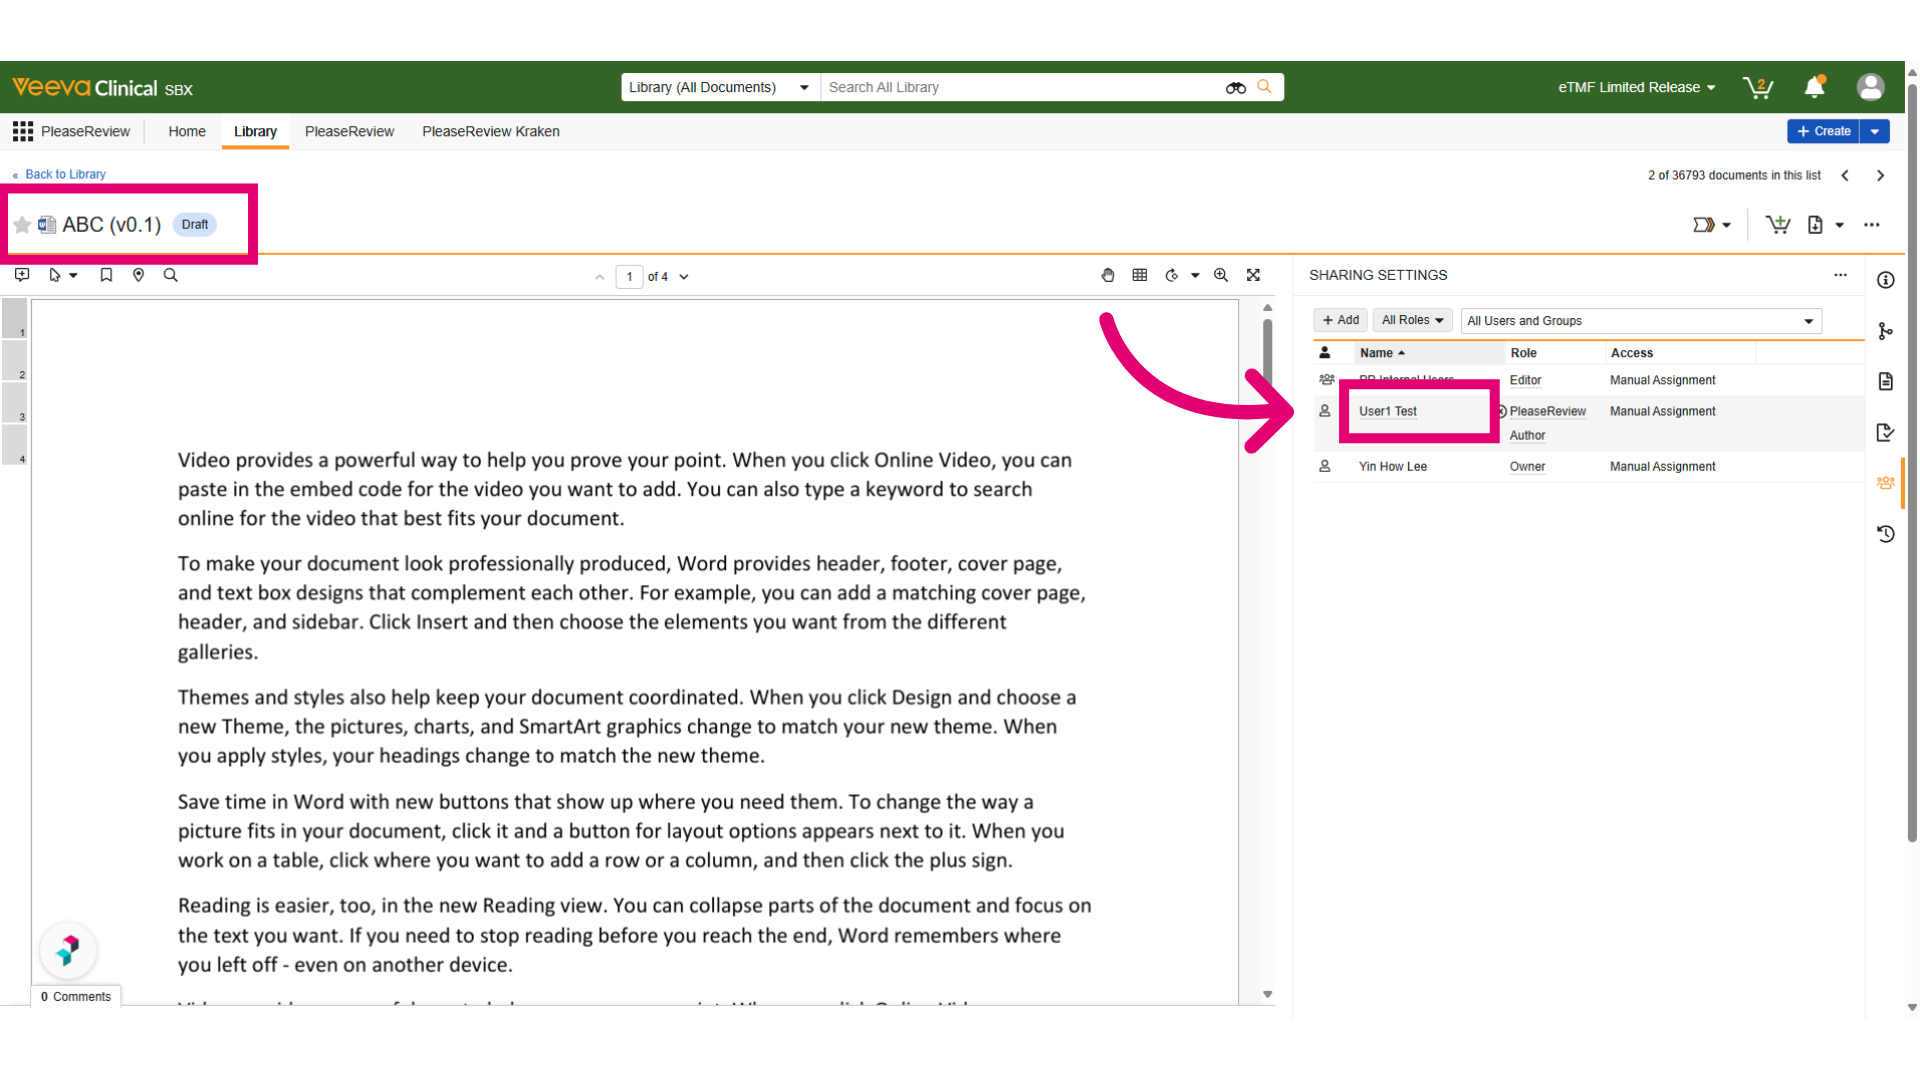Open the PleaseReview tab next to Library
Image resolution: width=1920 pixels, height=1080 pixels.
point(349,131)
